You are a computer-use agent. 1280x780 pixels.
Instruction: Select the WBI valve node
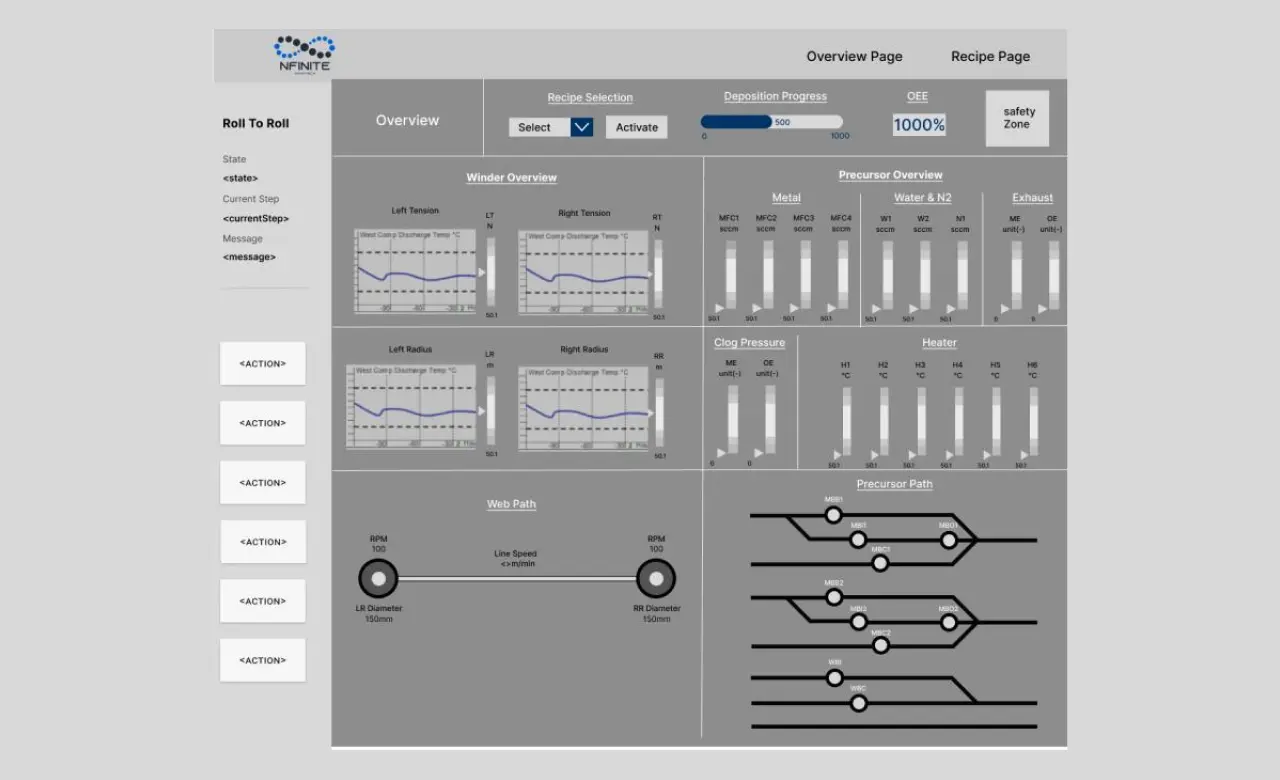tap(834, 678)
